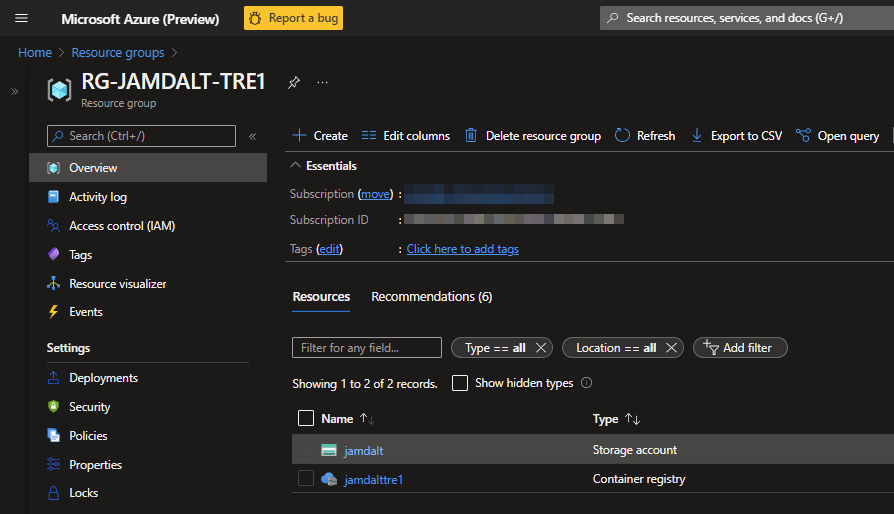Screen dimensions: 894x514
Task: Pin the resource group to dashboard
Action: [x=293, y=83]
